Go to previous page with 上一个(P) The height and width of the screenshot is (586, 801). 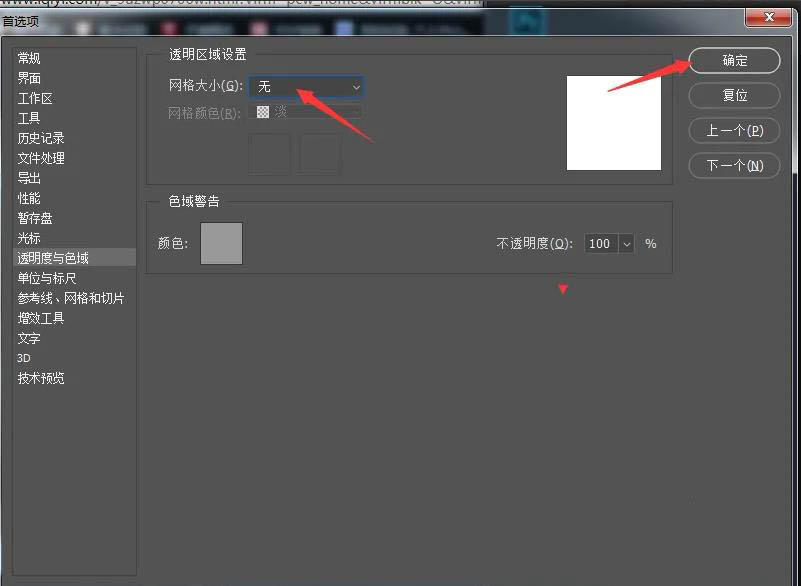[x=734, y=130]
